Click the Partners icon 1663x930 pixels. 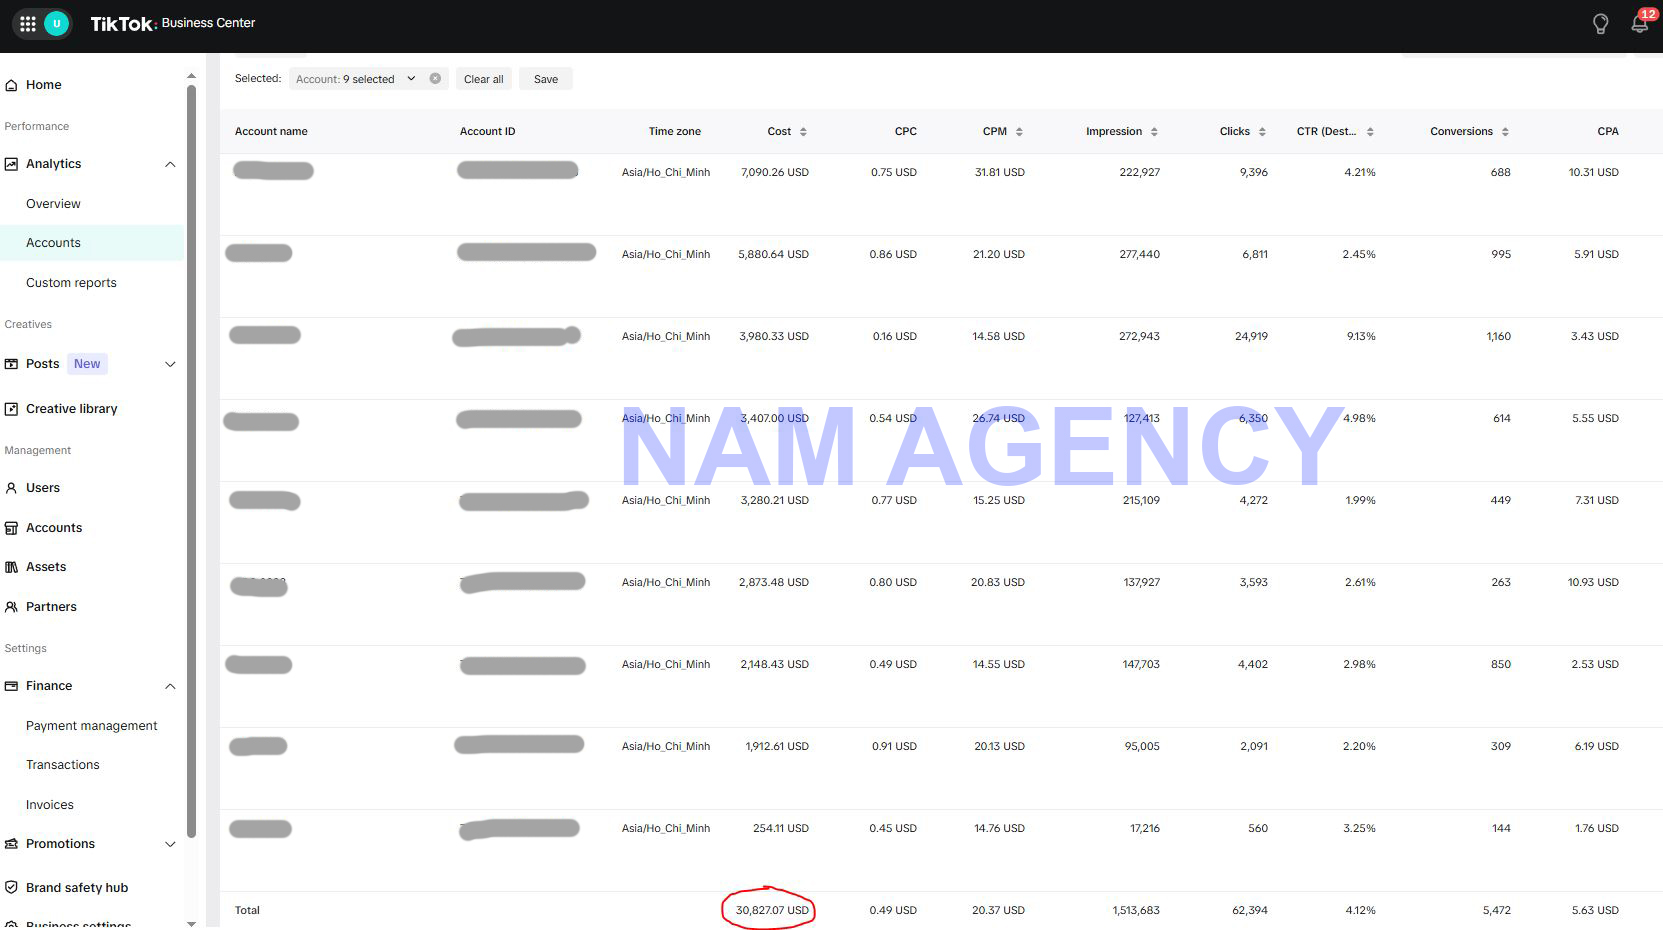click(x=11, y=607)
